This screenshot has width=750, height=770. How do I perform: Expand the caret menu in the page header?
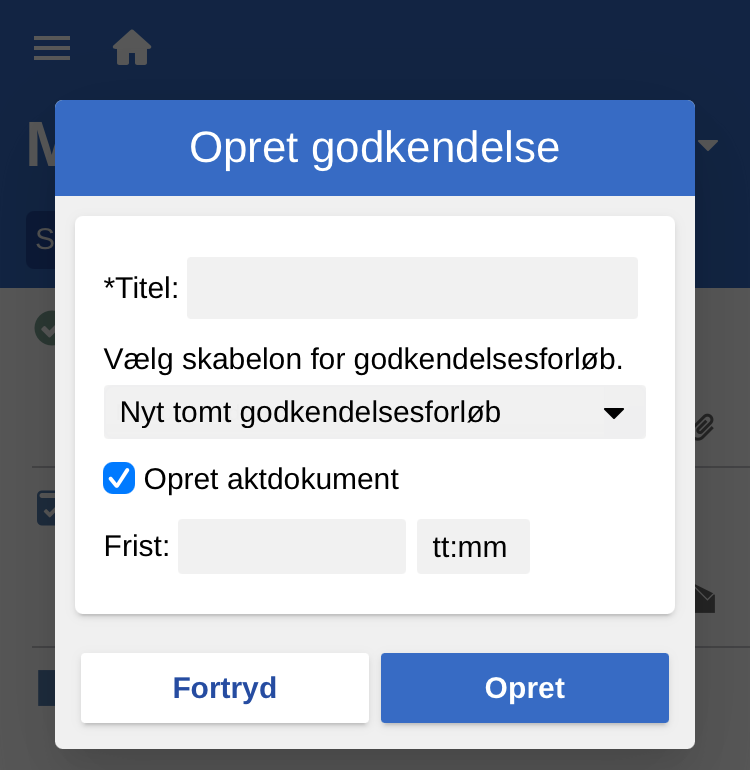708,146
